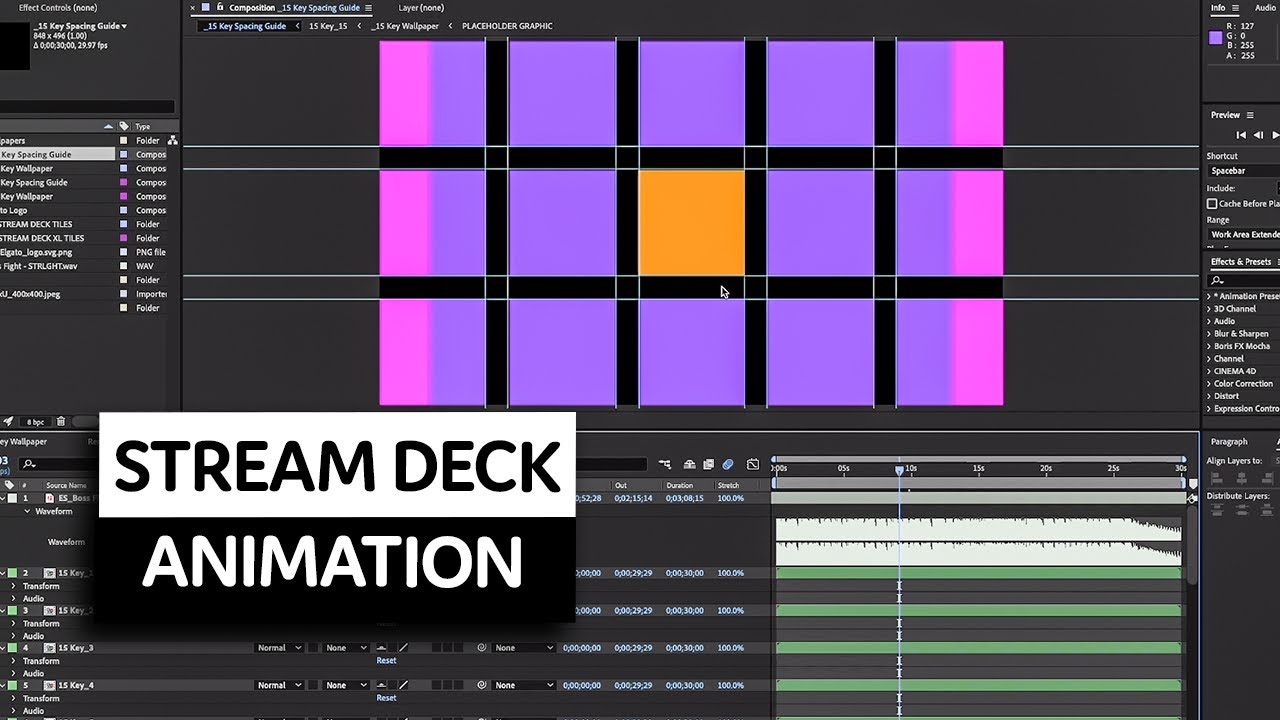Open the Work Area Extended range dropdown
This screenshot has width=1280, height=720.
pyautogui.click(x=1243, y=235)
